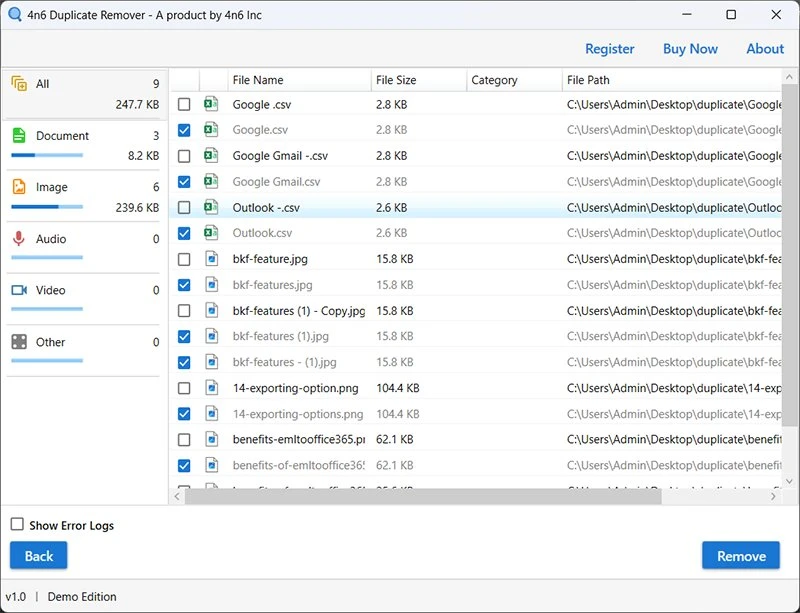
Task: Click the green Document category icon
Action: 18,136
